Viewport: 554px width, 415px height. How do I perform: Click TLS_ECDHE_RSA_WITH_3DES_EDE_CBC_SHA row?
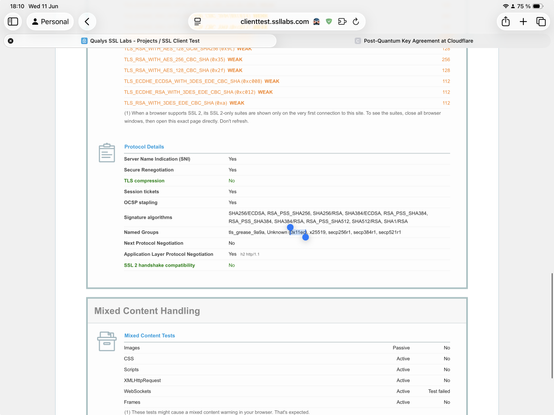pyautogui.click(x=287, y=92)
